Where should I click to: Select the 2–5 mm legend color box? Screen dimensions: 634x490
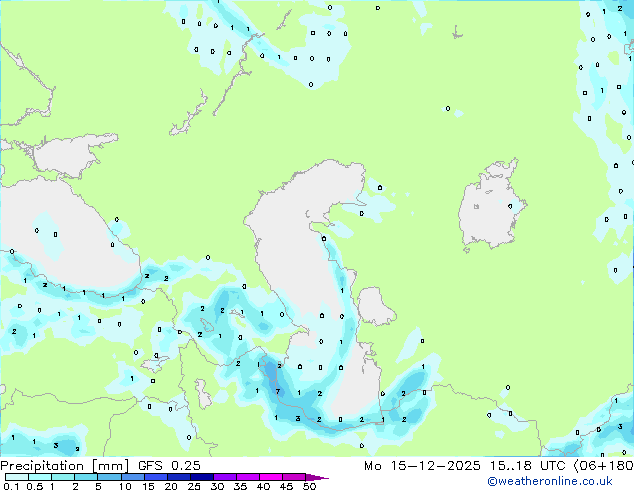click(86, 477)
